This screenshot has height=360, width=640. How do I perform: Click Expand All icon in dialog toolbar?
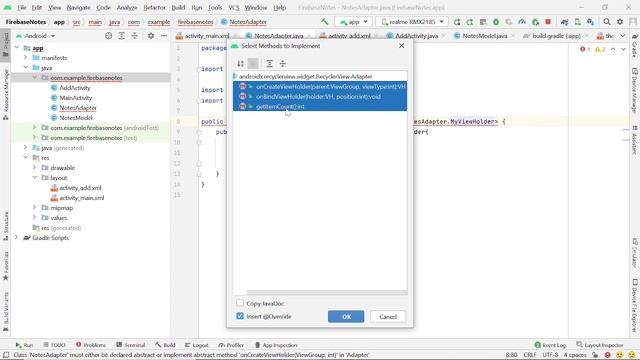coord(269,63)
